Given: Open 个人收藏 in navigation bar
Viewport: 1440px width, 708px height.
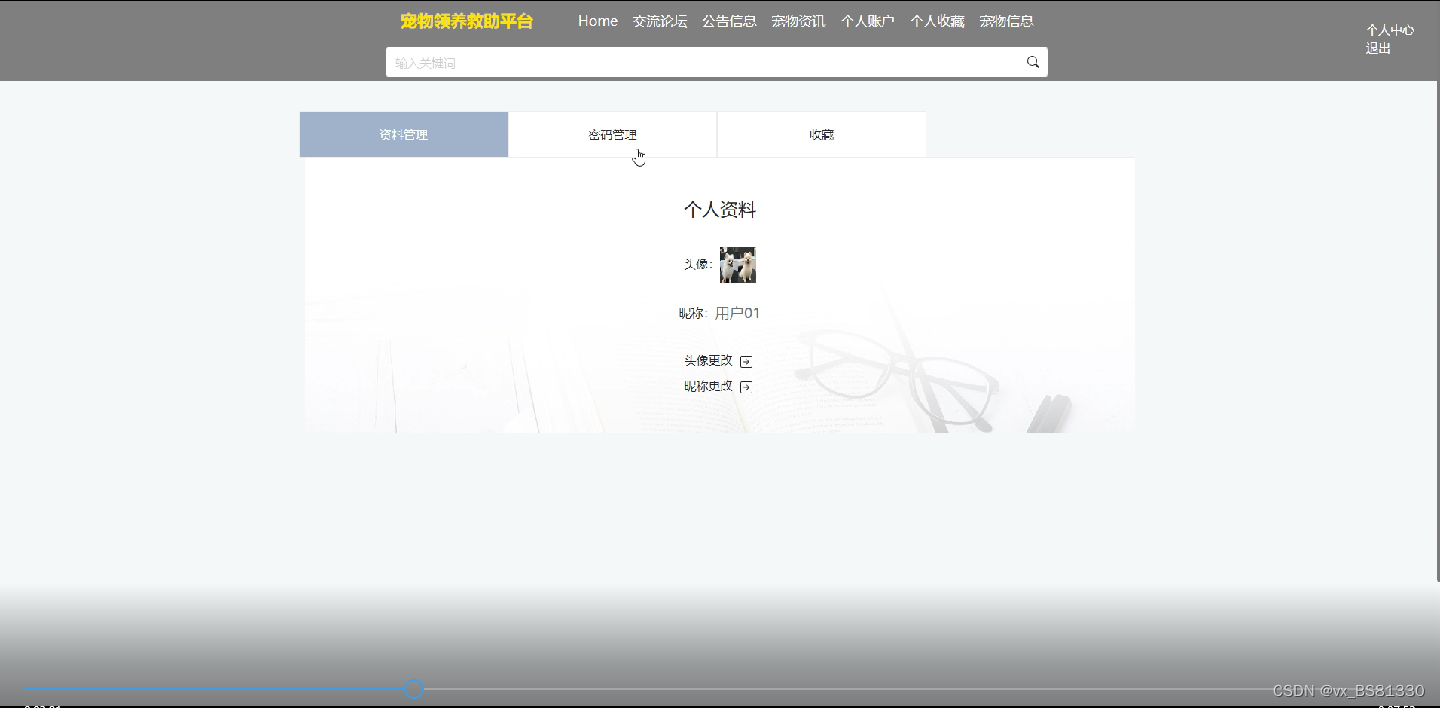Looking at the screenshot, I should pyautogui.click(x=937, y=21).
